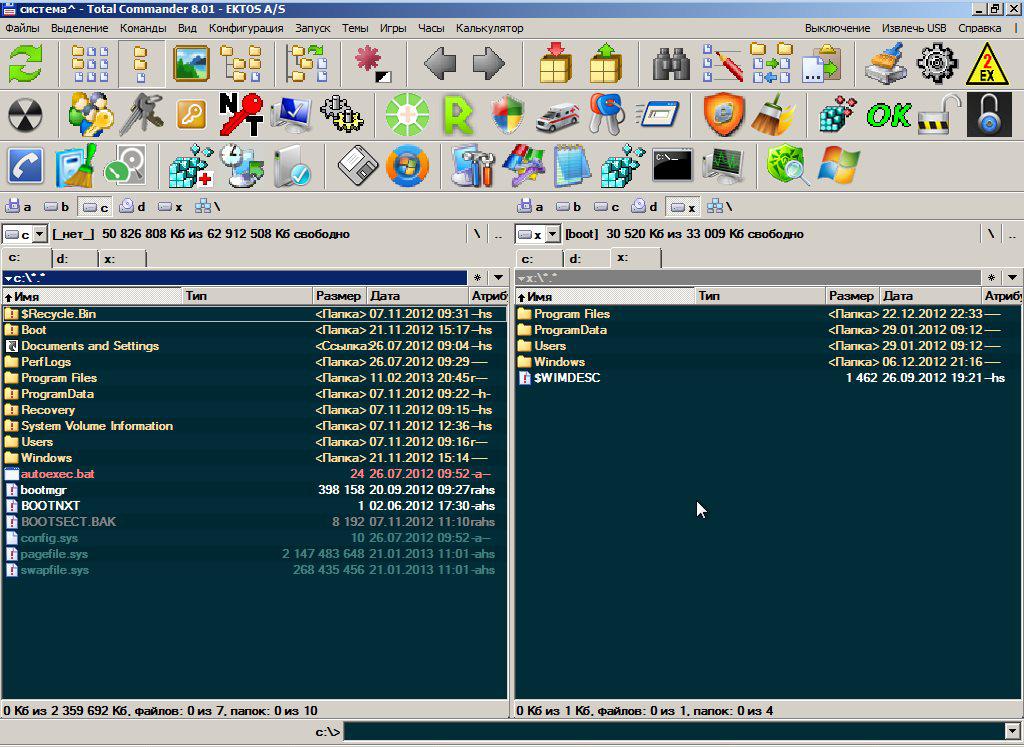Open right panel directory history arrow
The height and width of the screenshot is (747, 1024).
[x=1012, y=278]
